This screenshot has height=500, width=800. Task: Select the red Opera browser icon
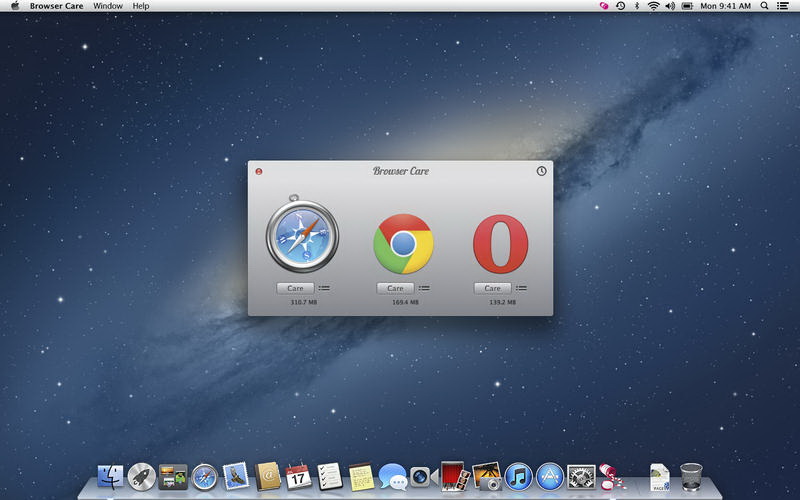[x=500, y=243]
